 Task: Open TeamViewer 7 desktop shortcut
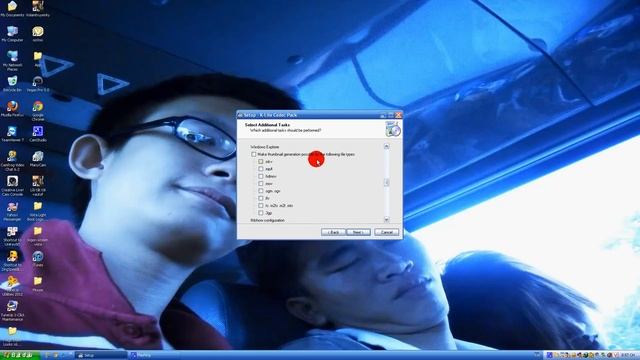click(x=12, y=134)
